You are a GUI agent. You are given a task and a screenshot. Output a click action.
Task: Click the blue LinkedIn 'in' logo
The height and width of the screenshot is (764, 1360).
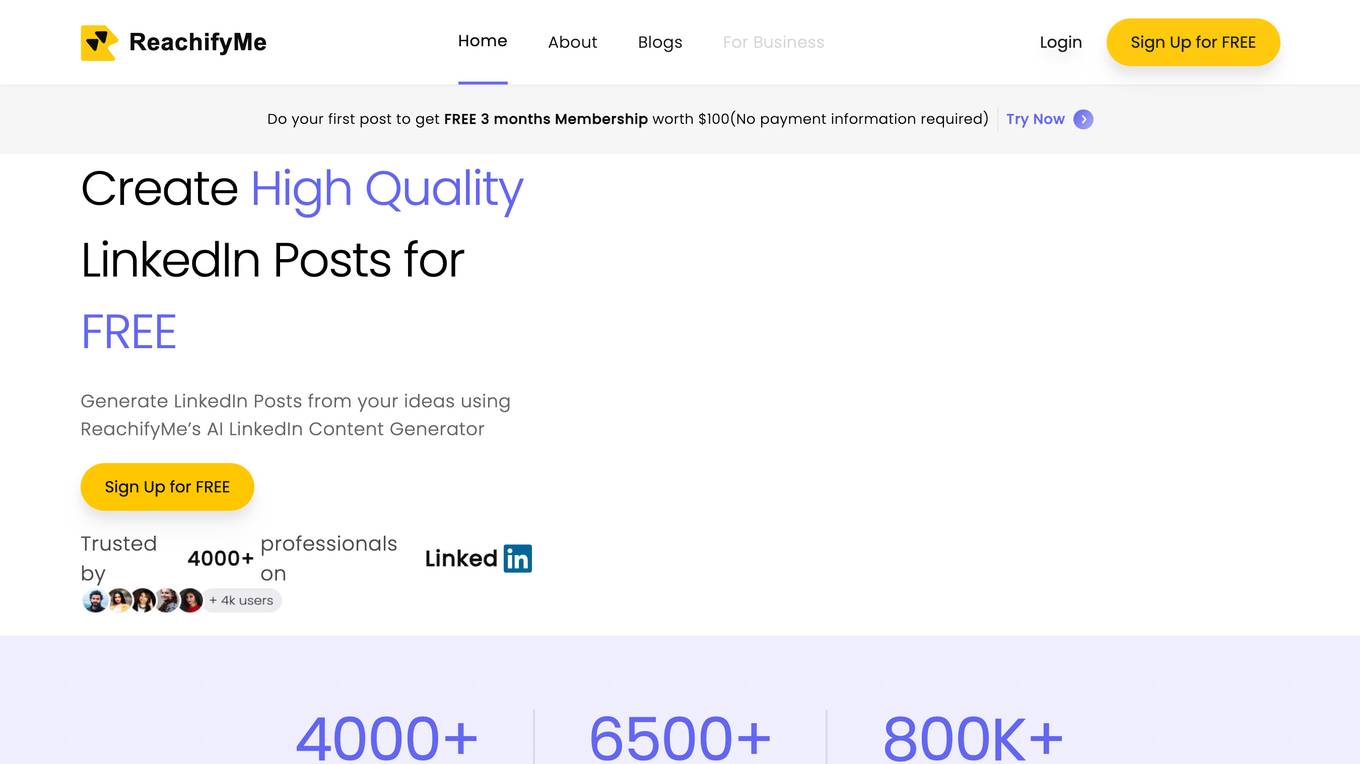517,558
